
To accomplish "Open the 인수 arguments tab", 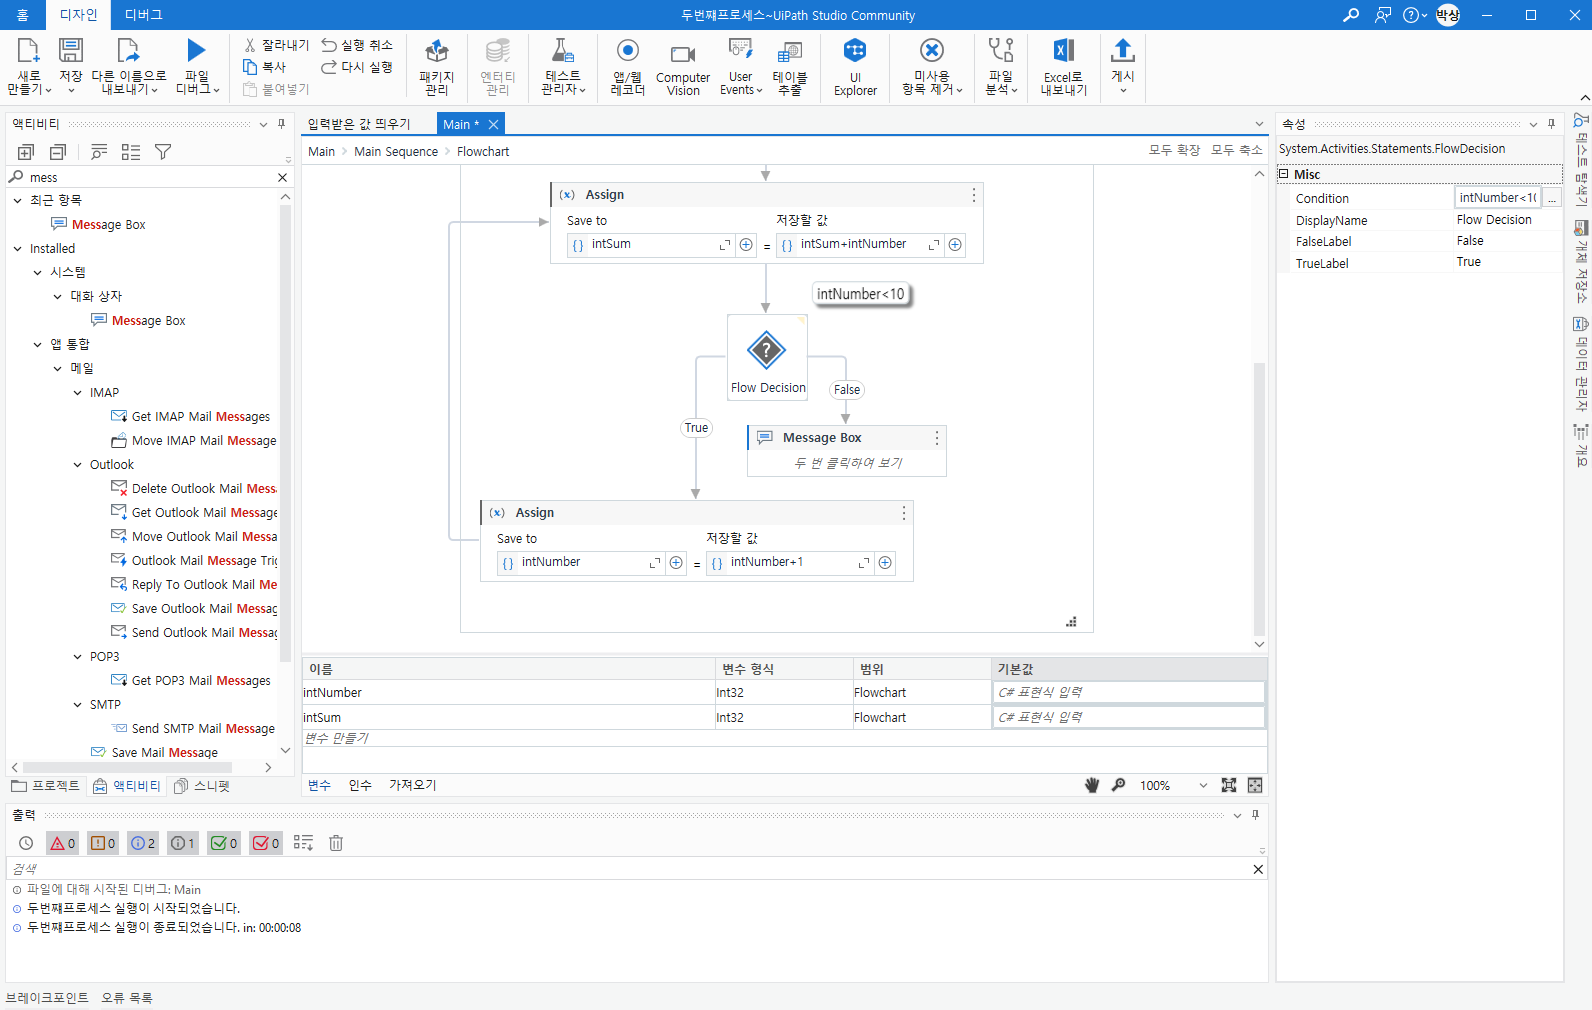I will coord(360,785).
